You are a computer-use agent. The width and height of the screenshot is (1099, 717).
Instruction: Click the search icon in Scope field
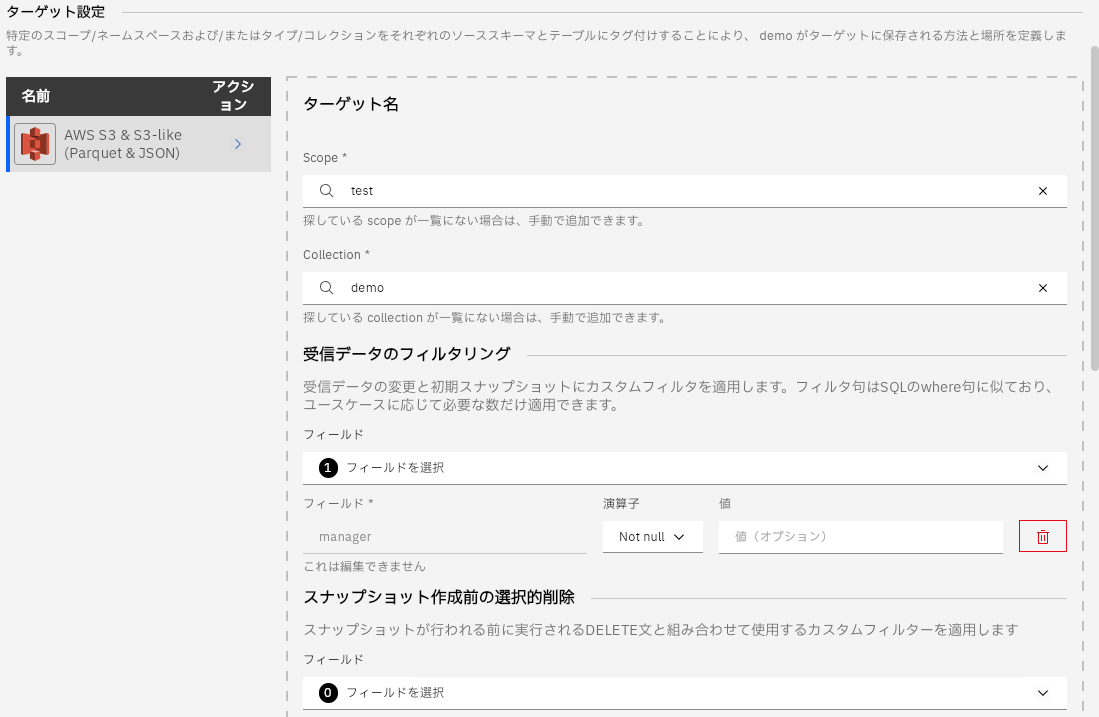327,191
